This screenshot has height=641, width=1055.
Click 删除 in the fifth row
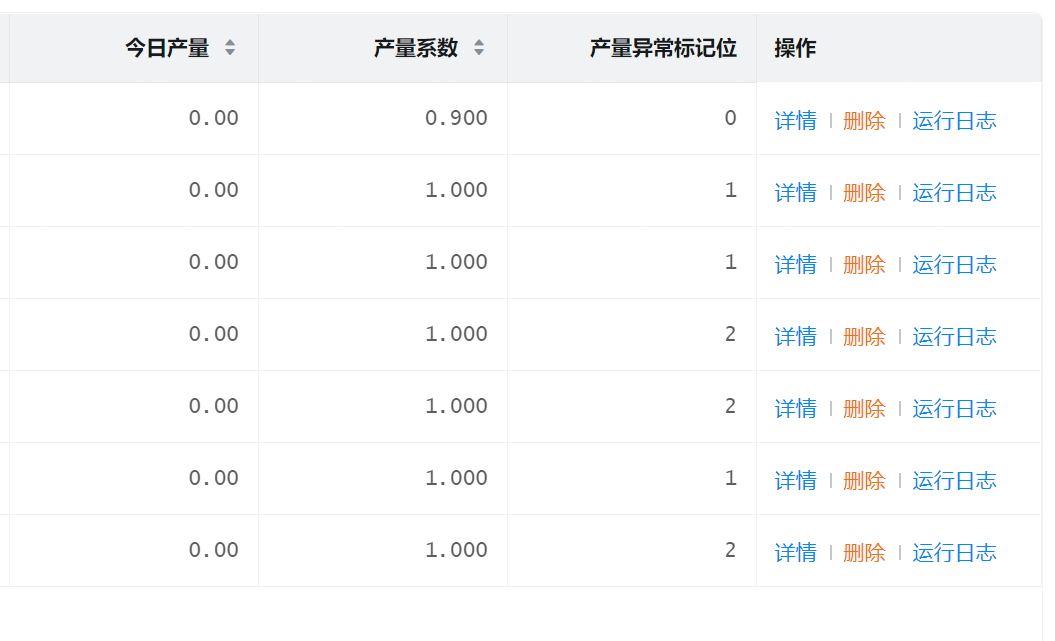click(864, 409)
